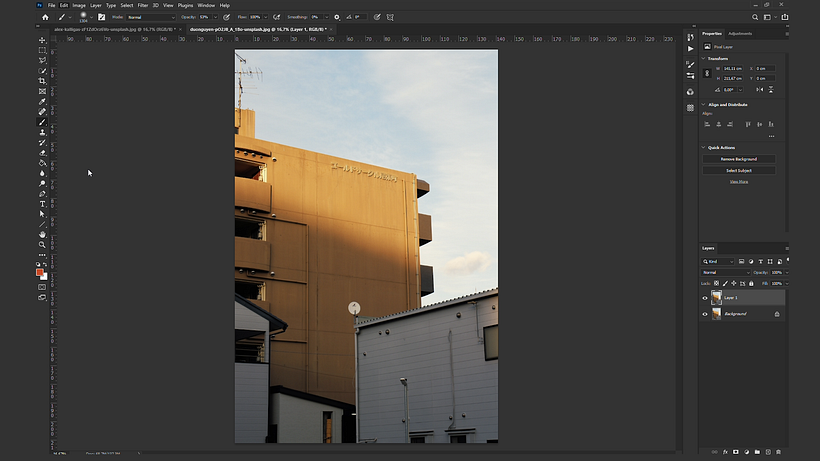Open Edit Toolbar three-dots icon
Image resolution: width=820 pixels, height=461 pixels.
click(x=42, y=255)
